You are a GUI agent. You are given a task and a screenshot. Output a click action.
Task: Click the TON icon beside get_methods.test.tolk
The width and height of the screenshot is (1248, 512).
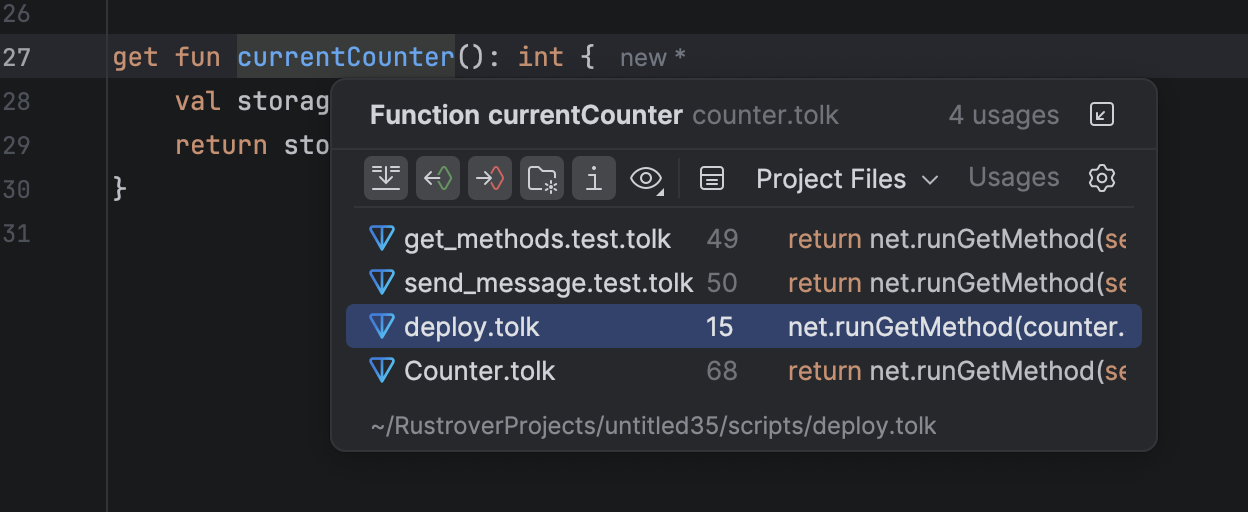coord(382,239)
